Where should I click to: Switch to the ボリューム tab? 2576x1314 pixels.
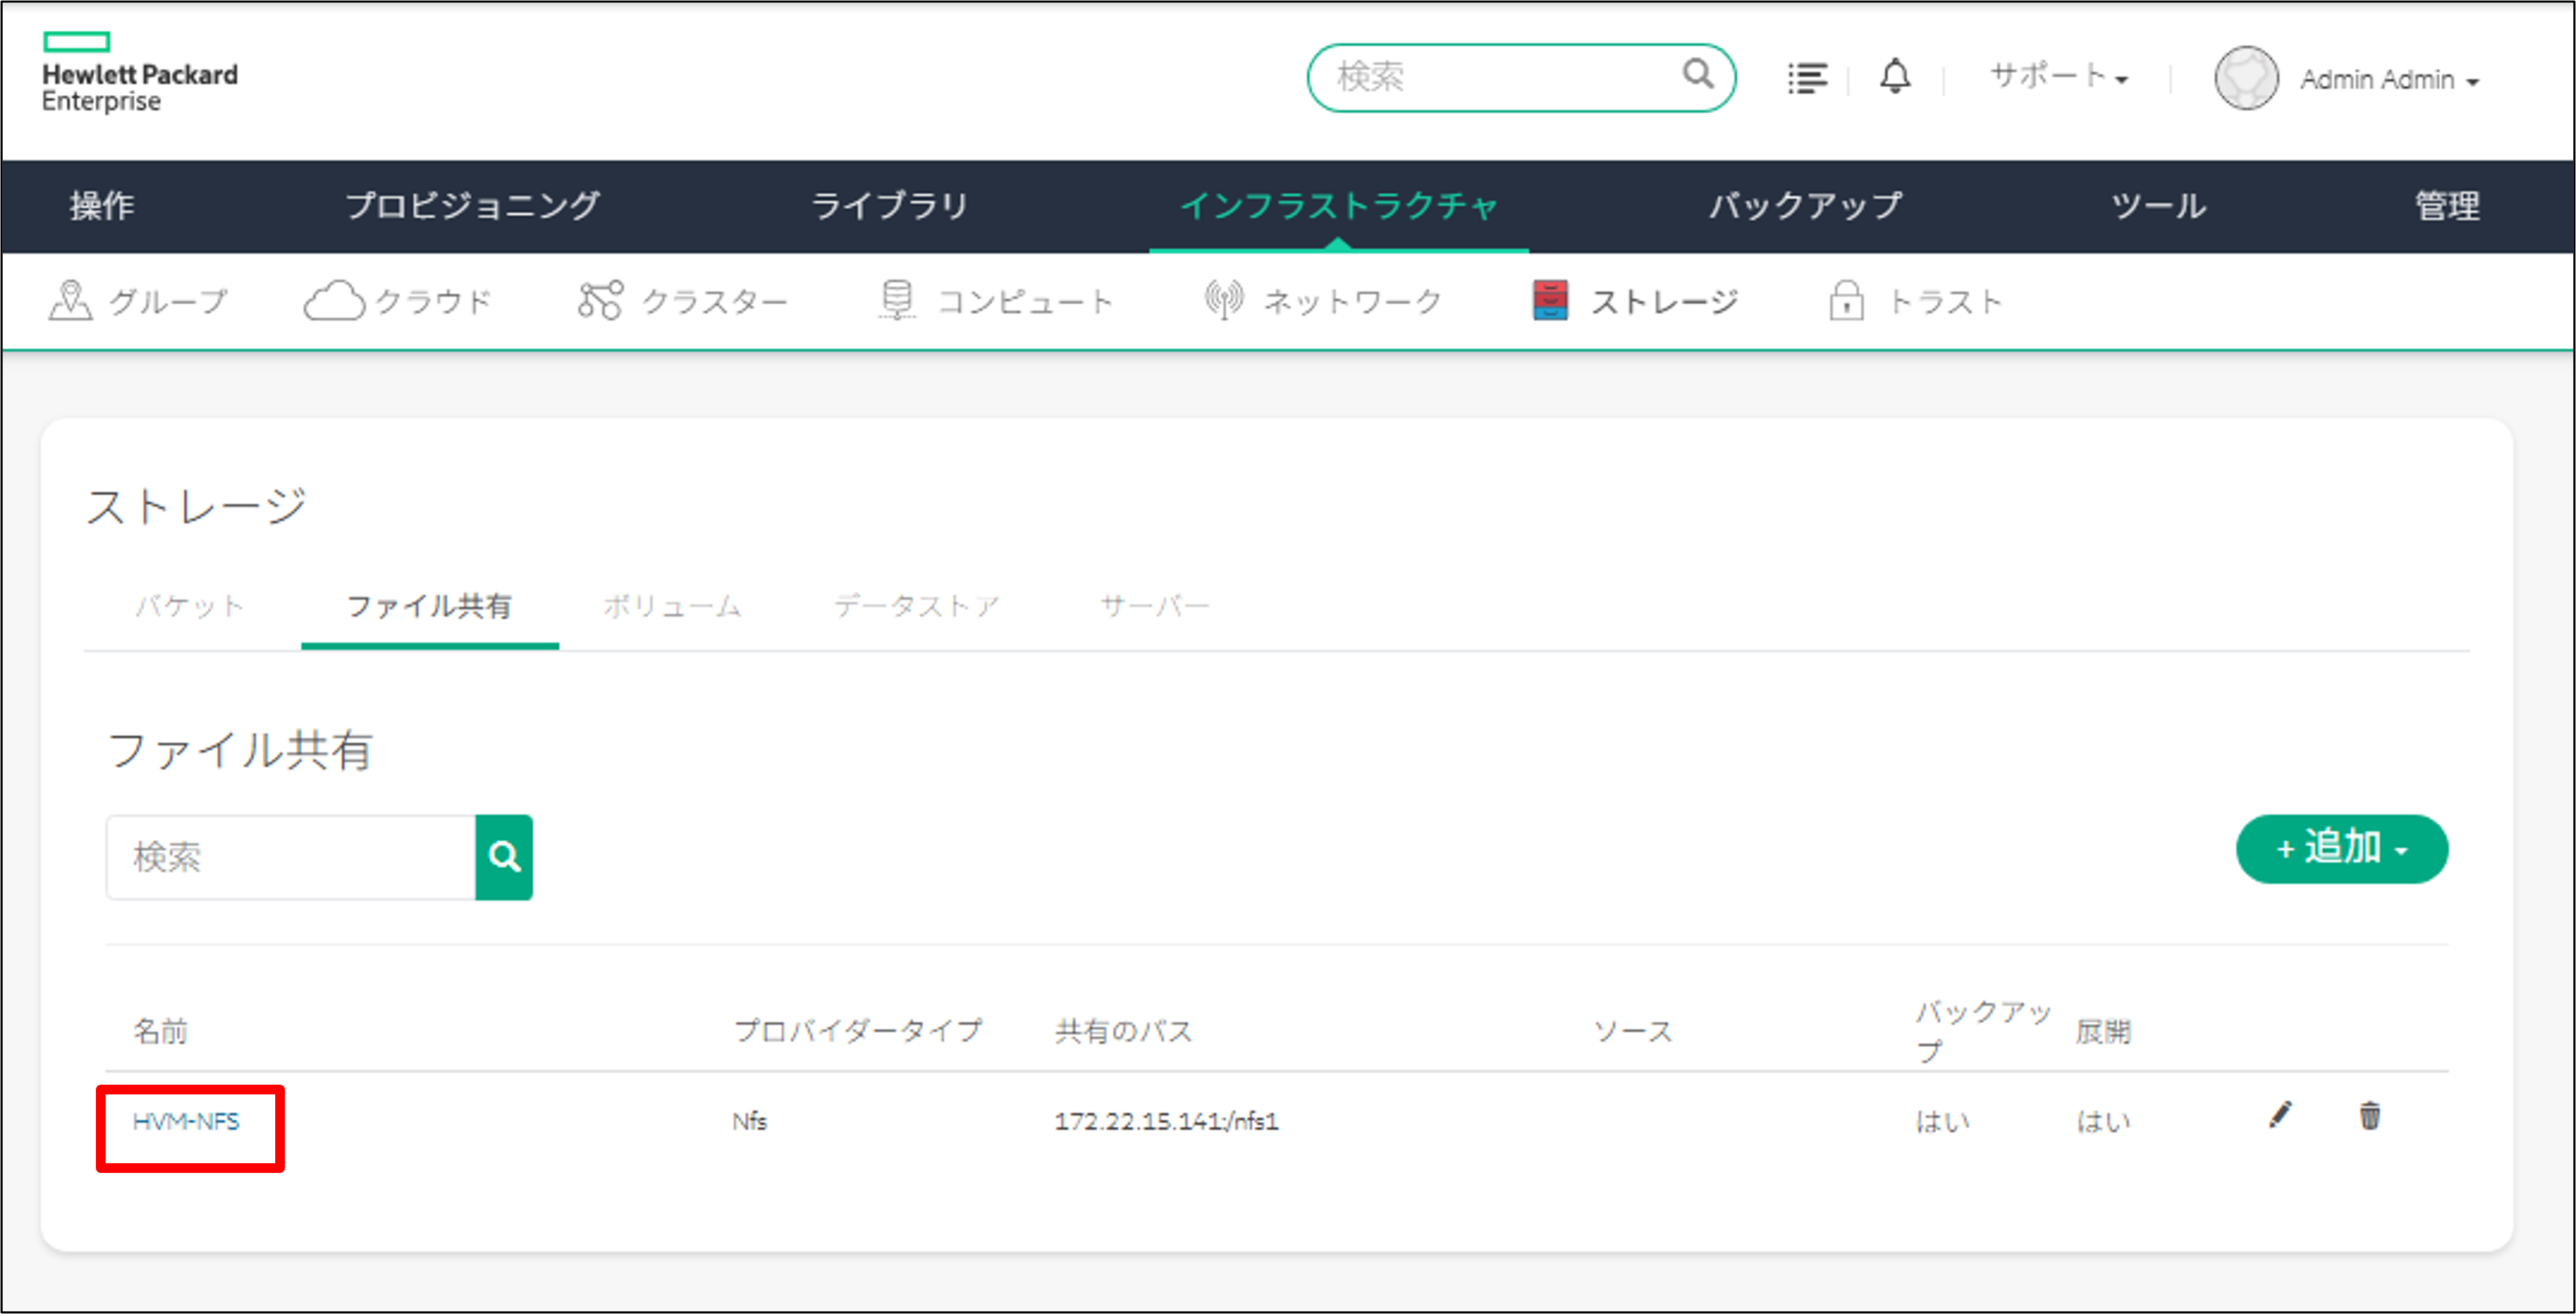coord(672,605)
